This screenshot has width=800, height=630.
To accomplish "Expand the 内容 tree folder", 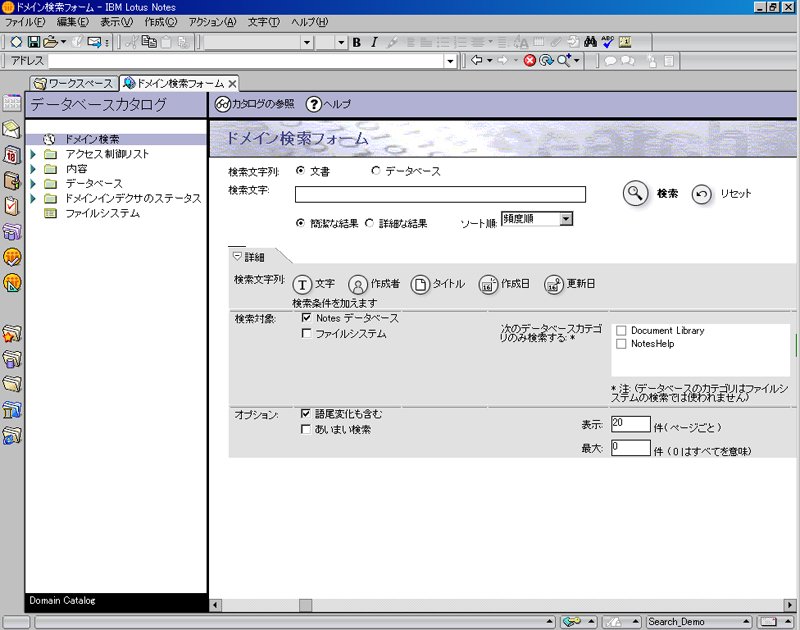I will [33, 169].
